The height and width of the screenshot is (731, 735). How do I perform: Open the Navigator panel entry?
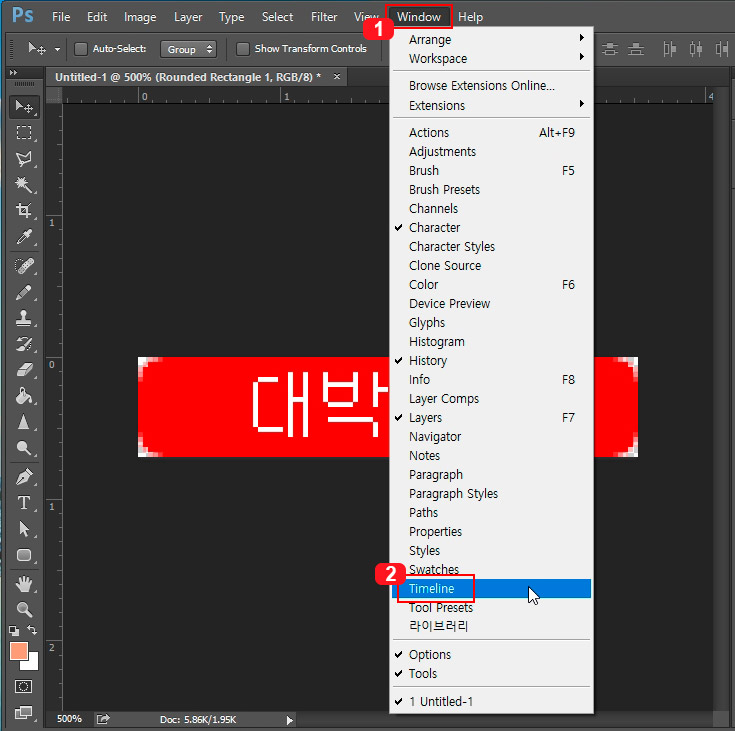[x=491, y=437]
